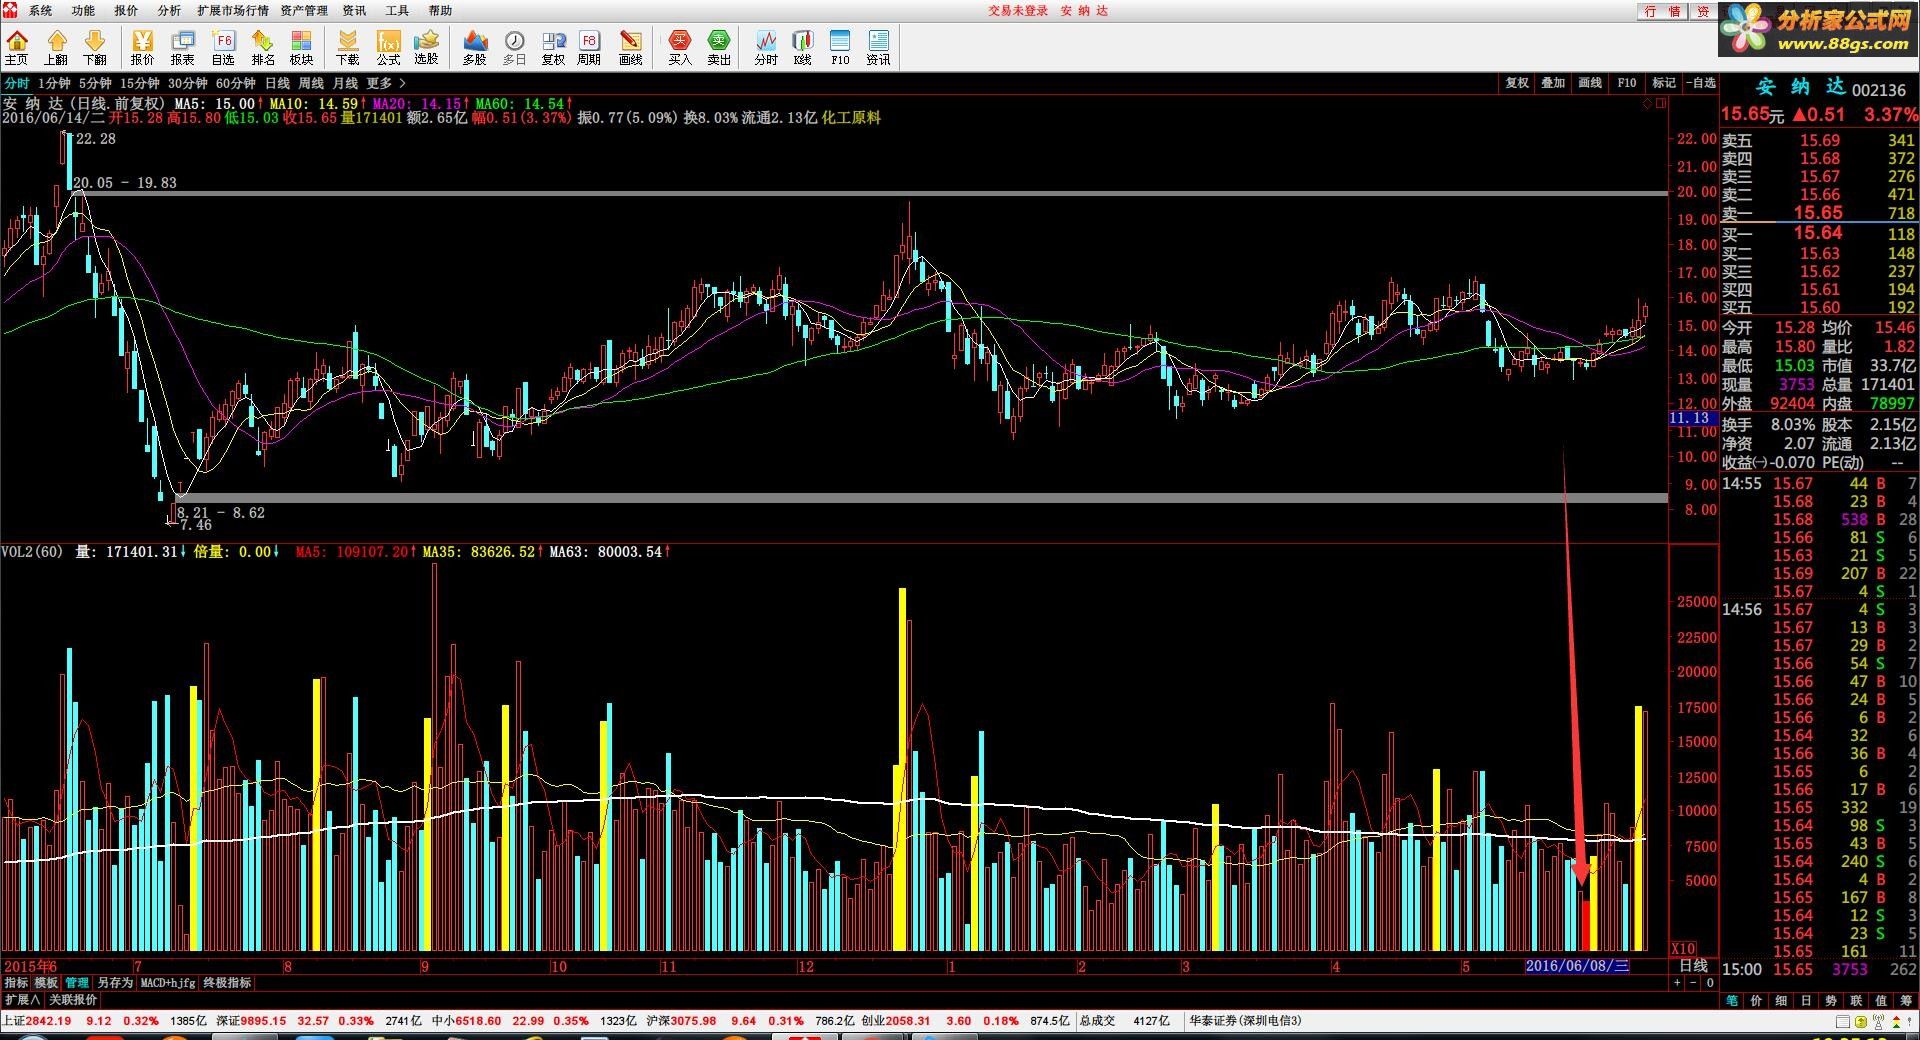Select the 5分钟 period tab
1920x1040 pixels.
(x=95, y=83)
